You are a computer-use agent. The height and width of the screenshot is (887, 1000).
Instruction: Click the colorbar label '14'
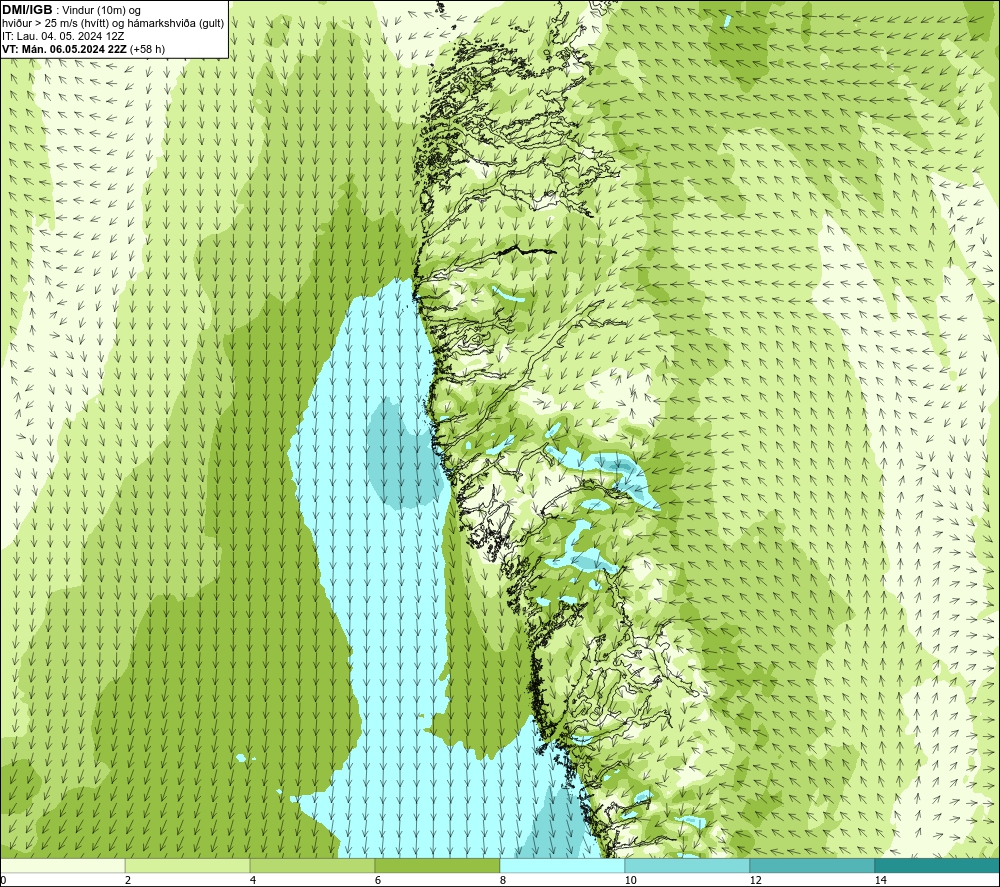point(880,880)
